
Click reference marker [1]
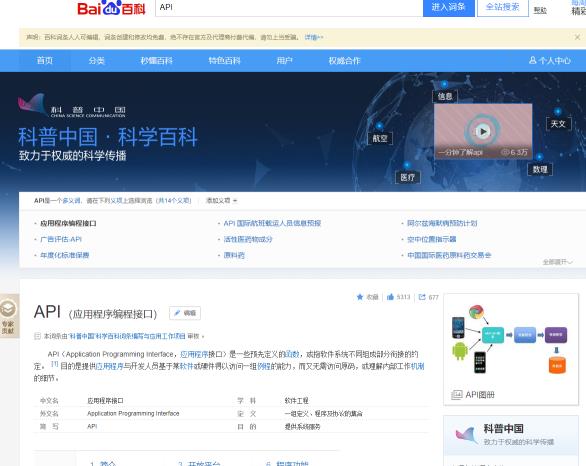point(55,364)
